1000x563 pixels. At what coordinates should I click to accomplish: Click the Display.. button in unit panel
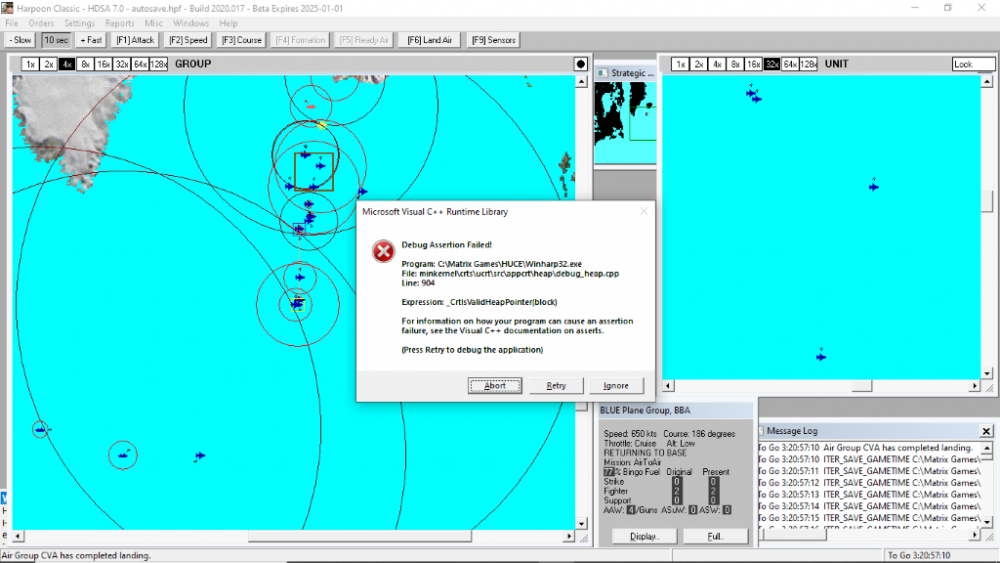[644, 536]
